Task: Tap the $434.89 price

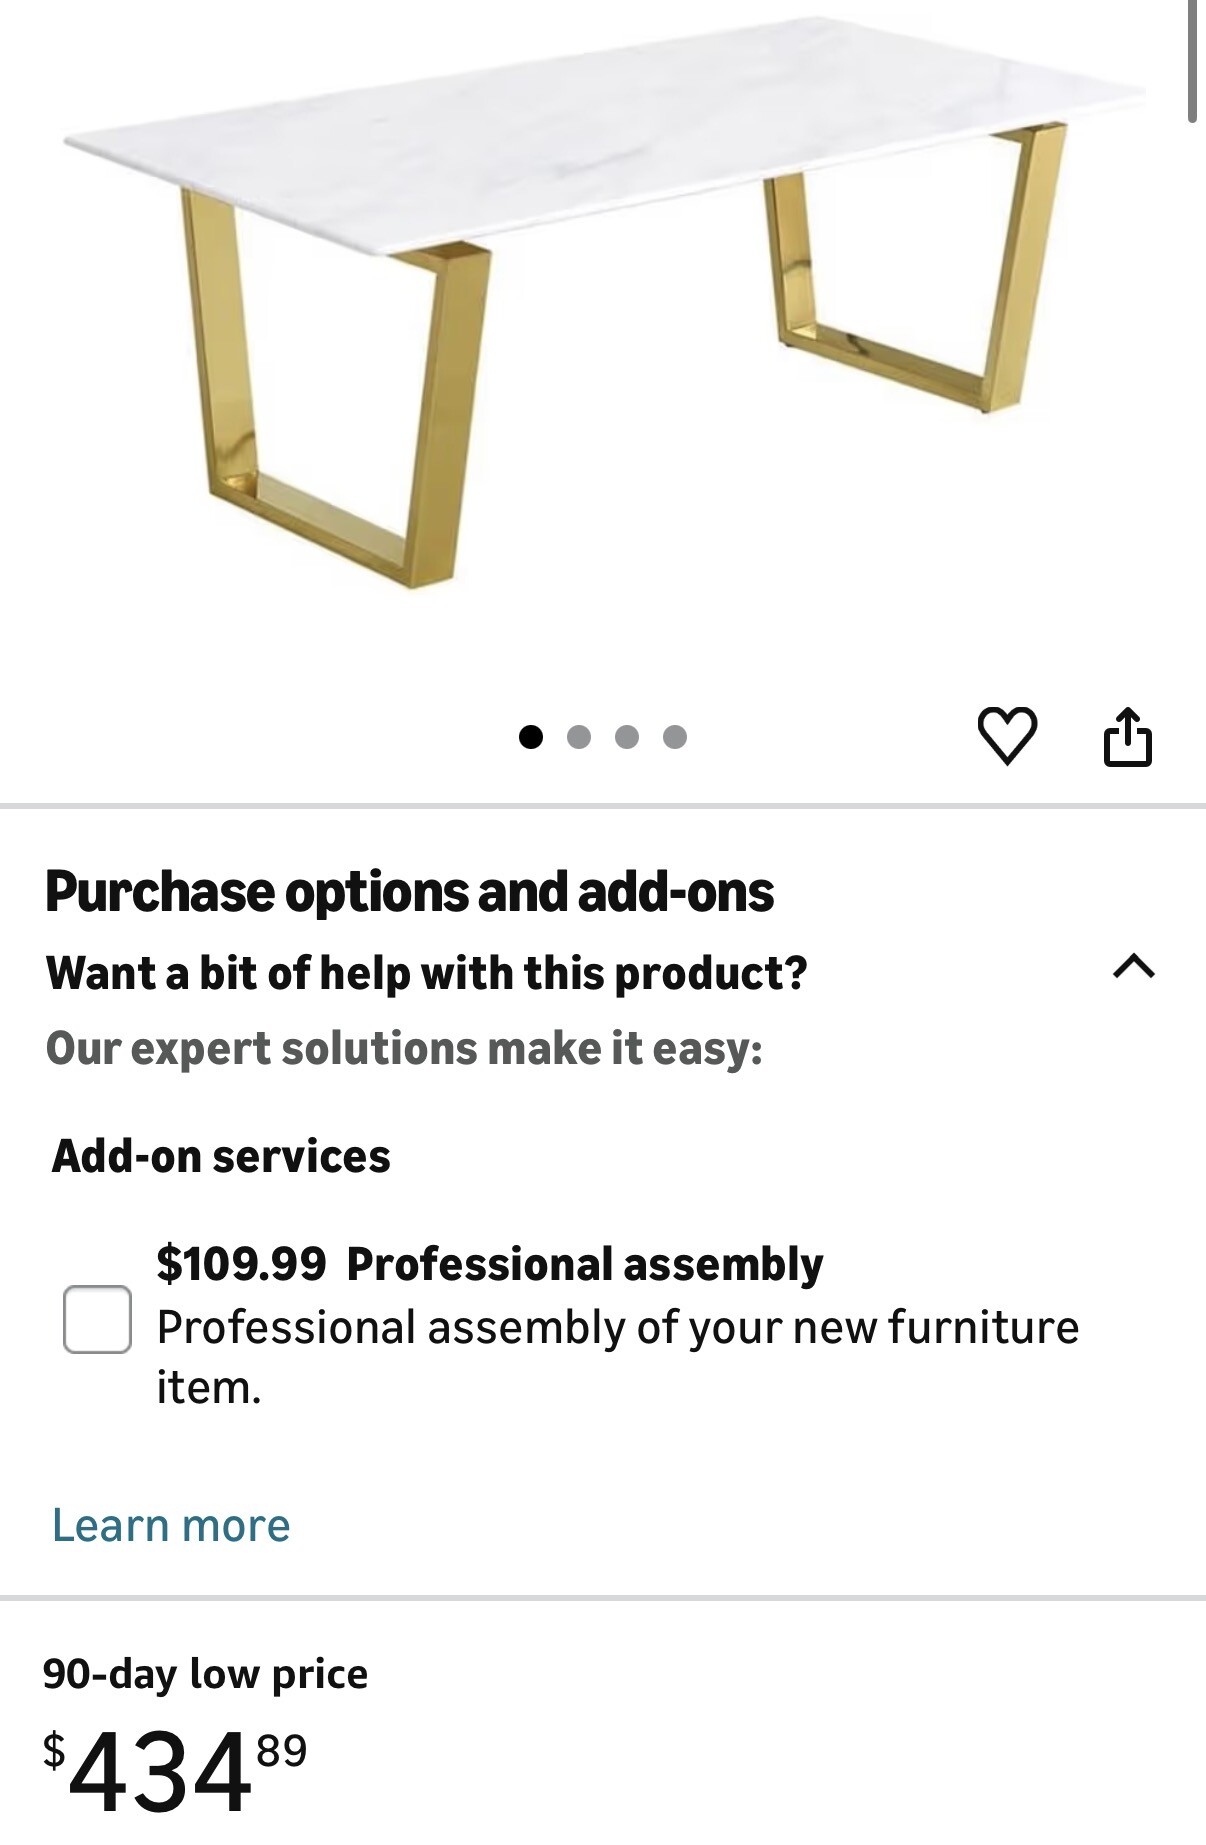Action: pos(175,1771)
